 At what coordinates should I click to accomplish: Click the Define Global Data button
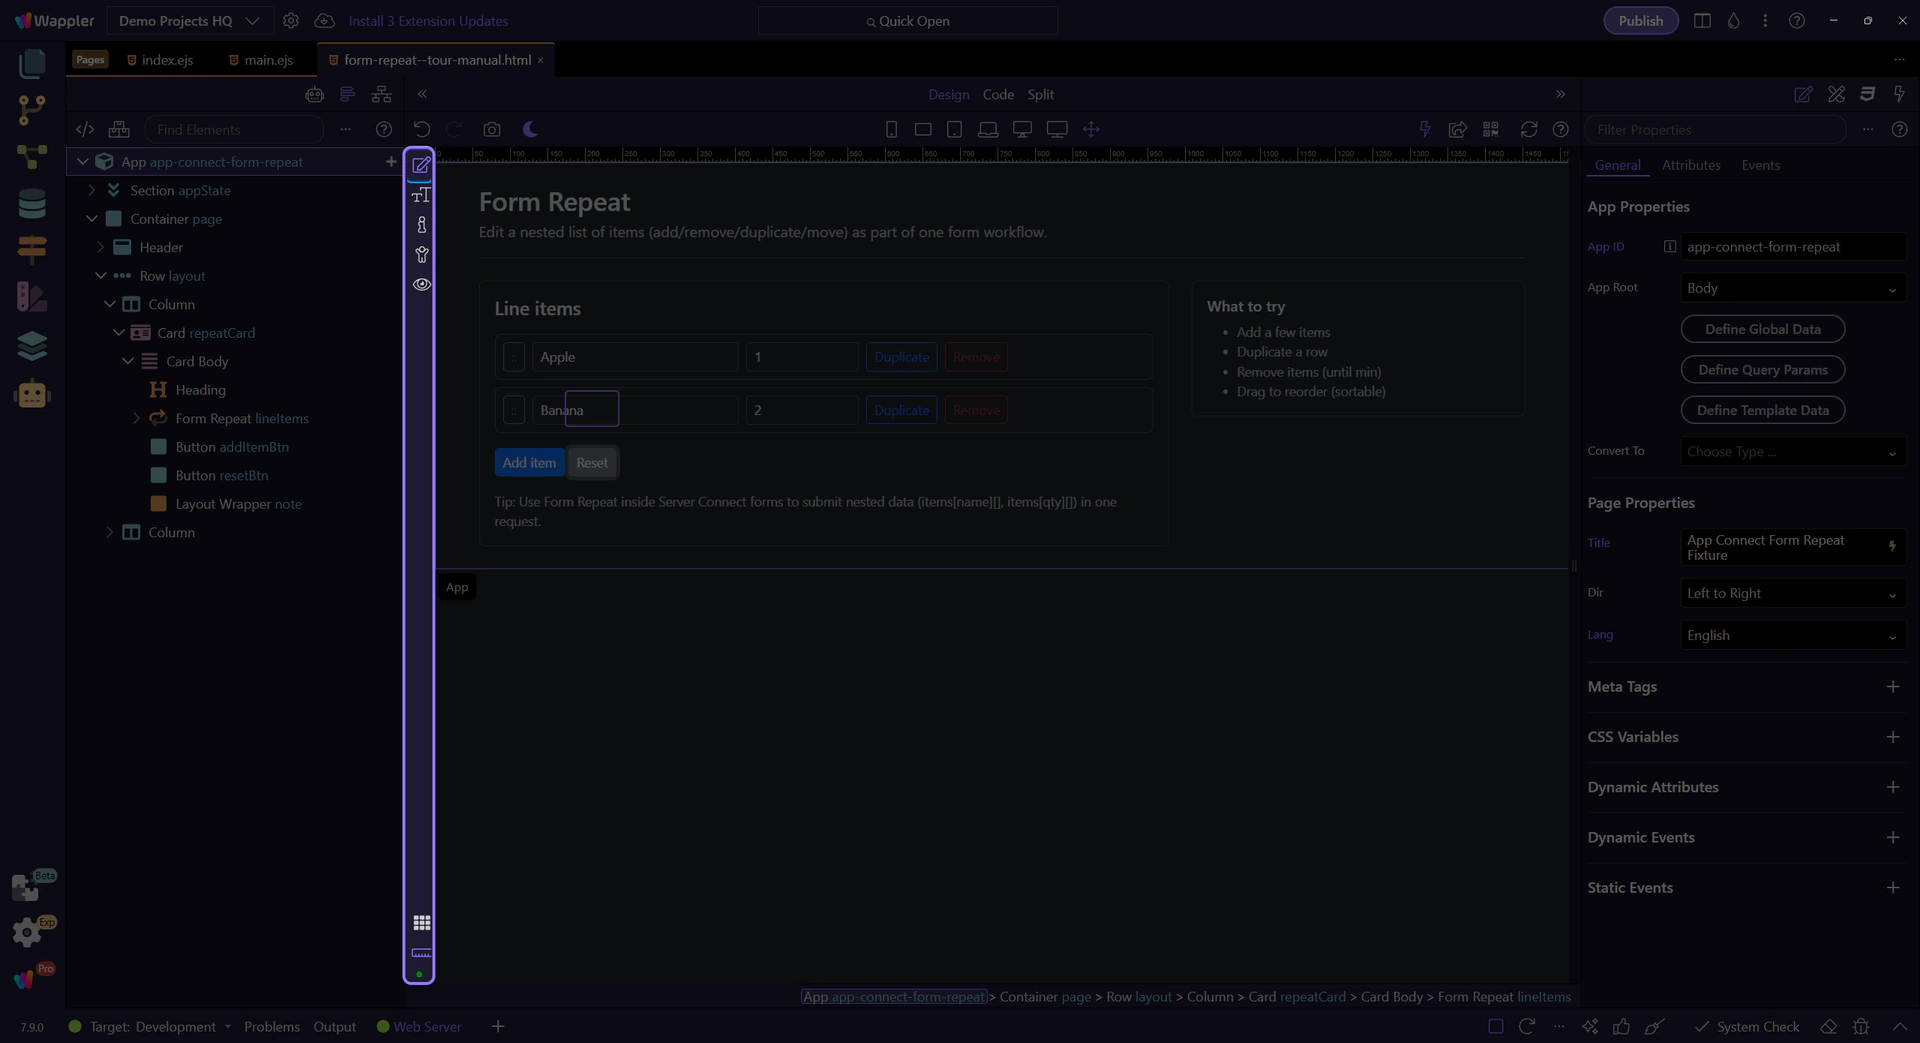coord(1762,329)
